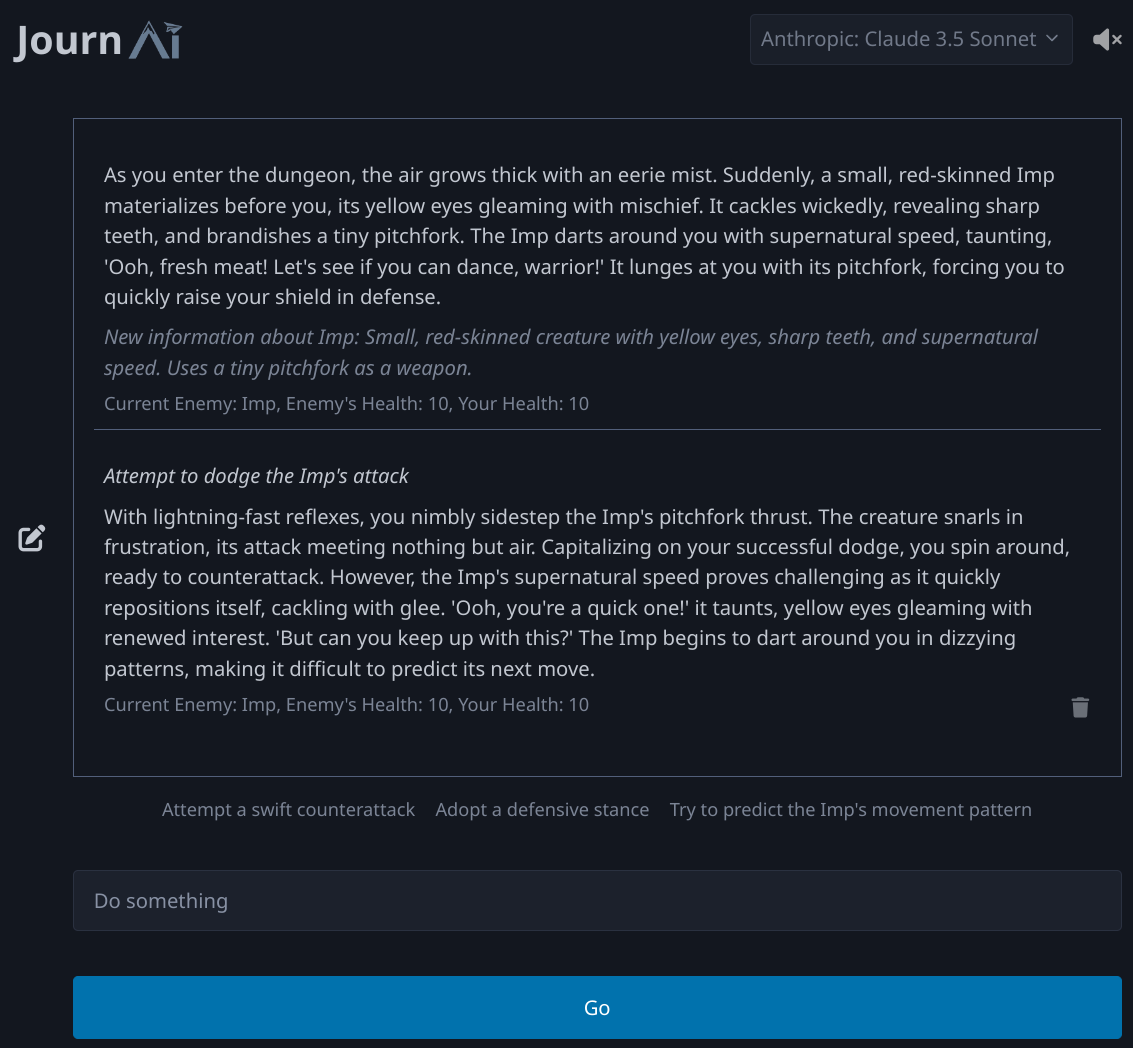Image resolution: width=1133 pixels, height=1048 pixels.
Task: Click the edit pencil icon in the sidebar
Action: tap(31, 538)
